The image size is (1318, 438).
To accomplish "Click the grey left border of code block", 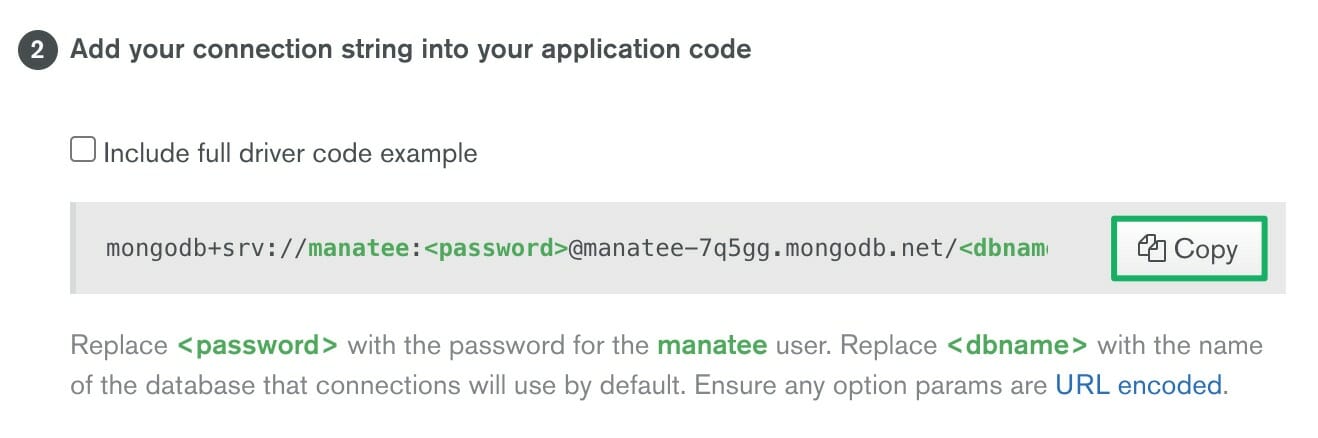I will point(73,248).
